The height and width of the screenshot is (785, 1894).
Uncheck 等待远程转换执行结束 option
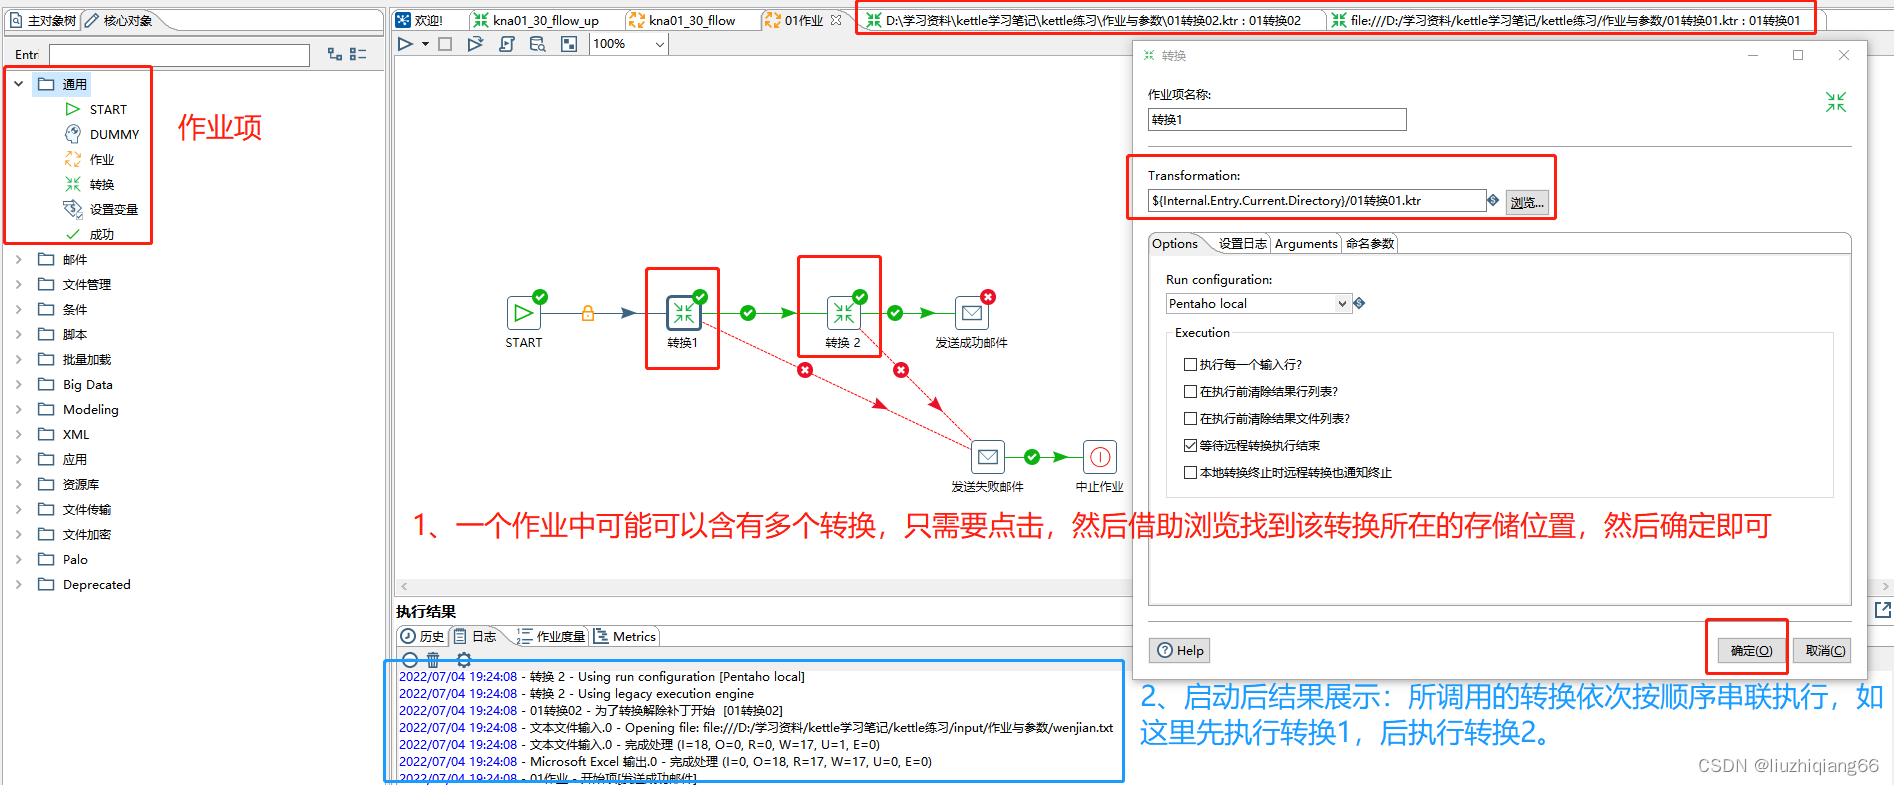pyautogui.click(x=1190, y=446)
